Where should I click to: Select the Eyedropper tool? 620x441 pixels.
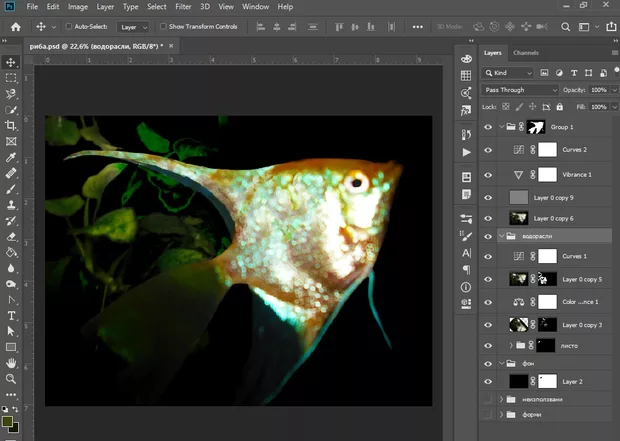coord(11,157)
